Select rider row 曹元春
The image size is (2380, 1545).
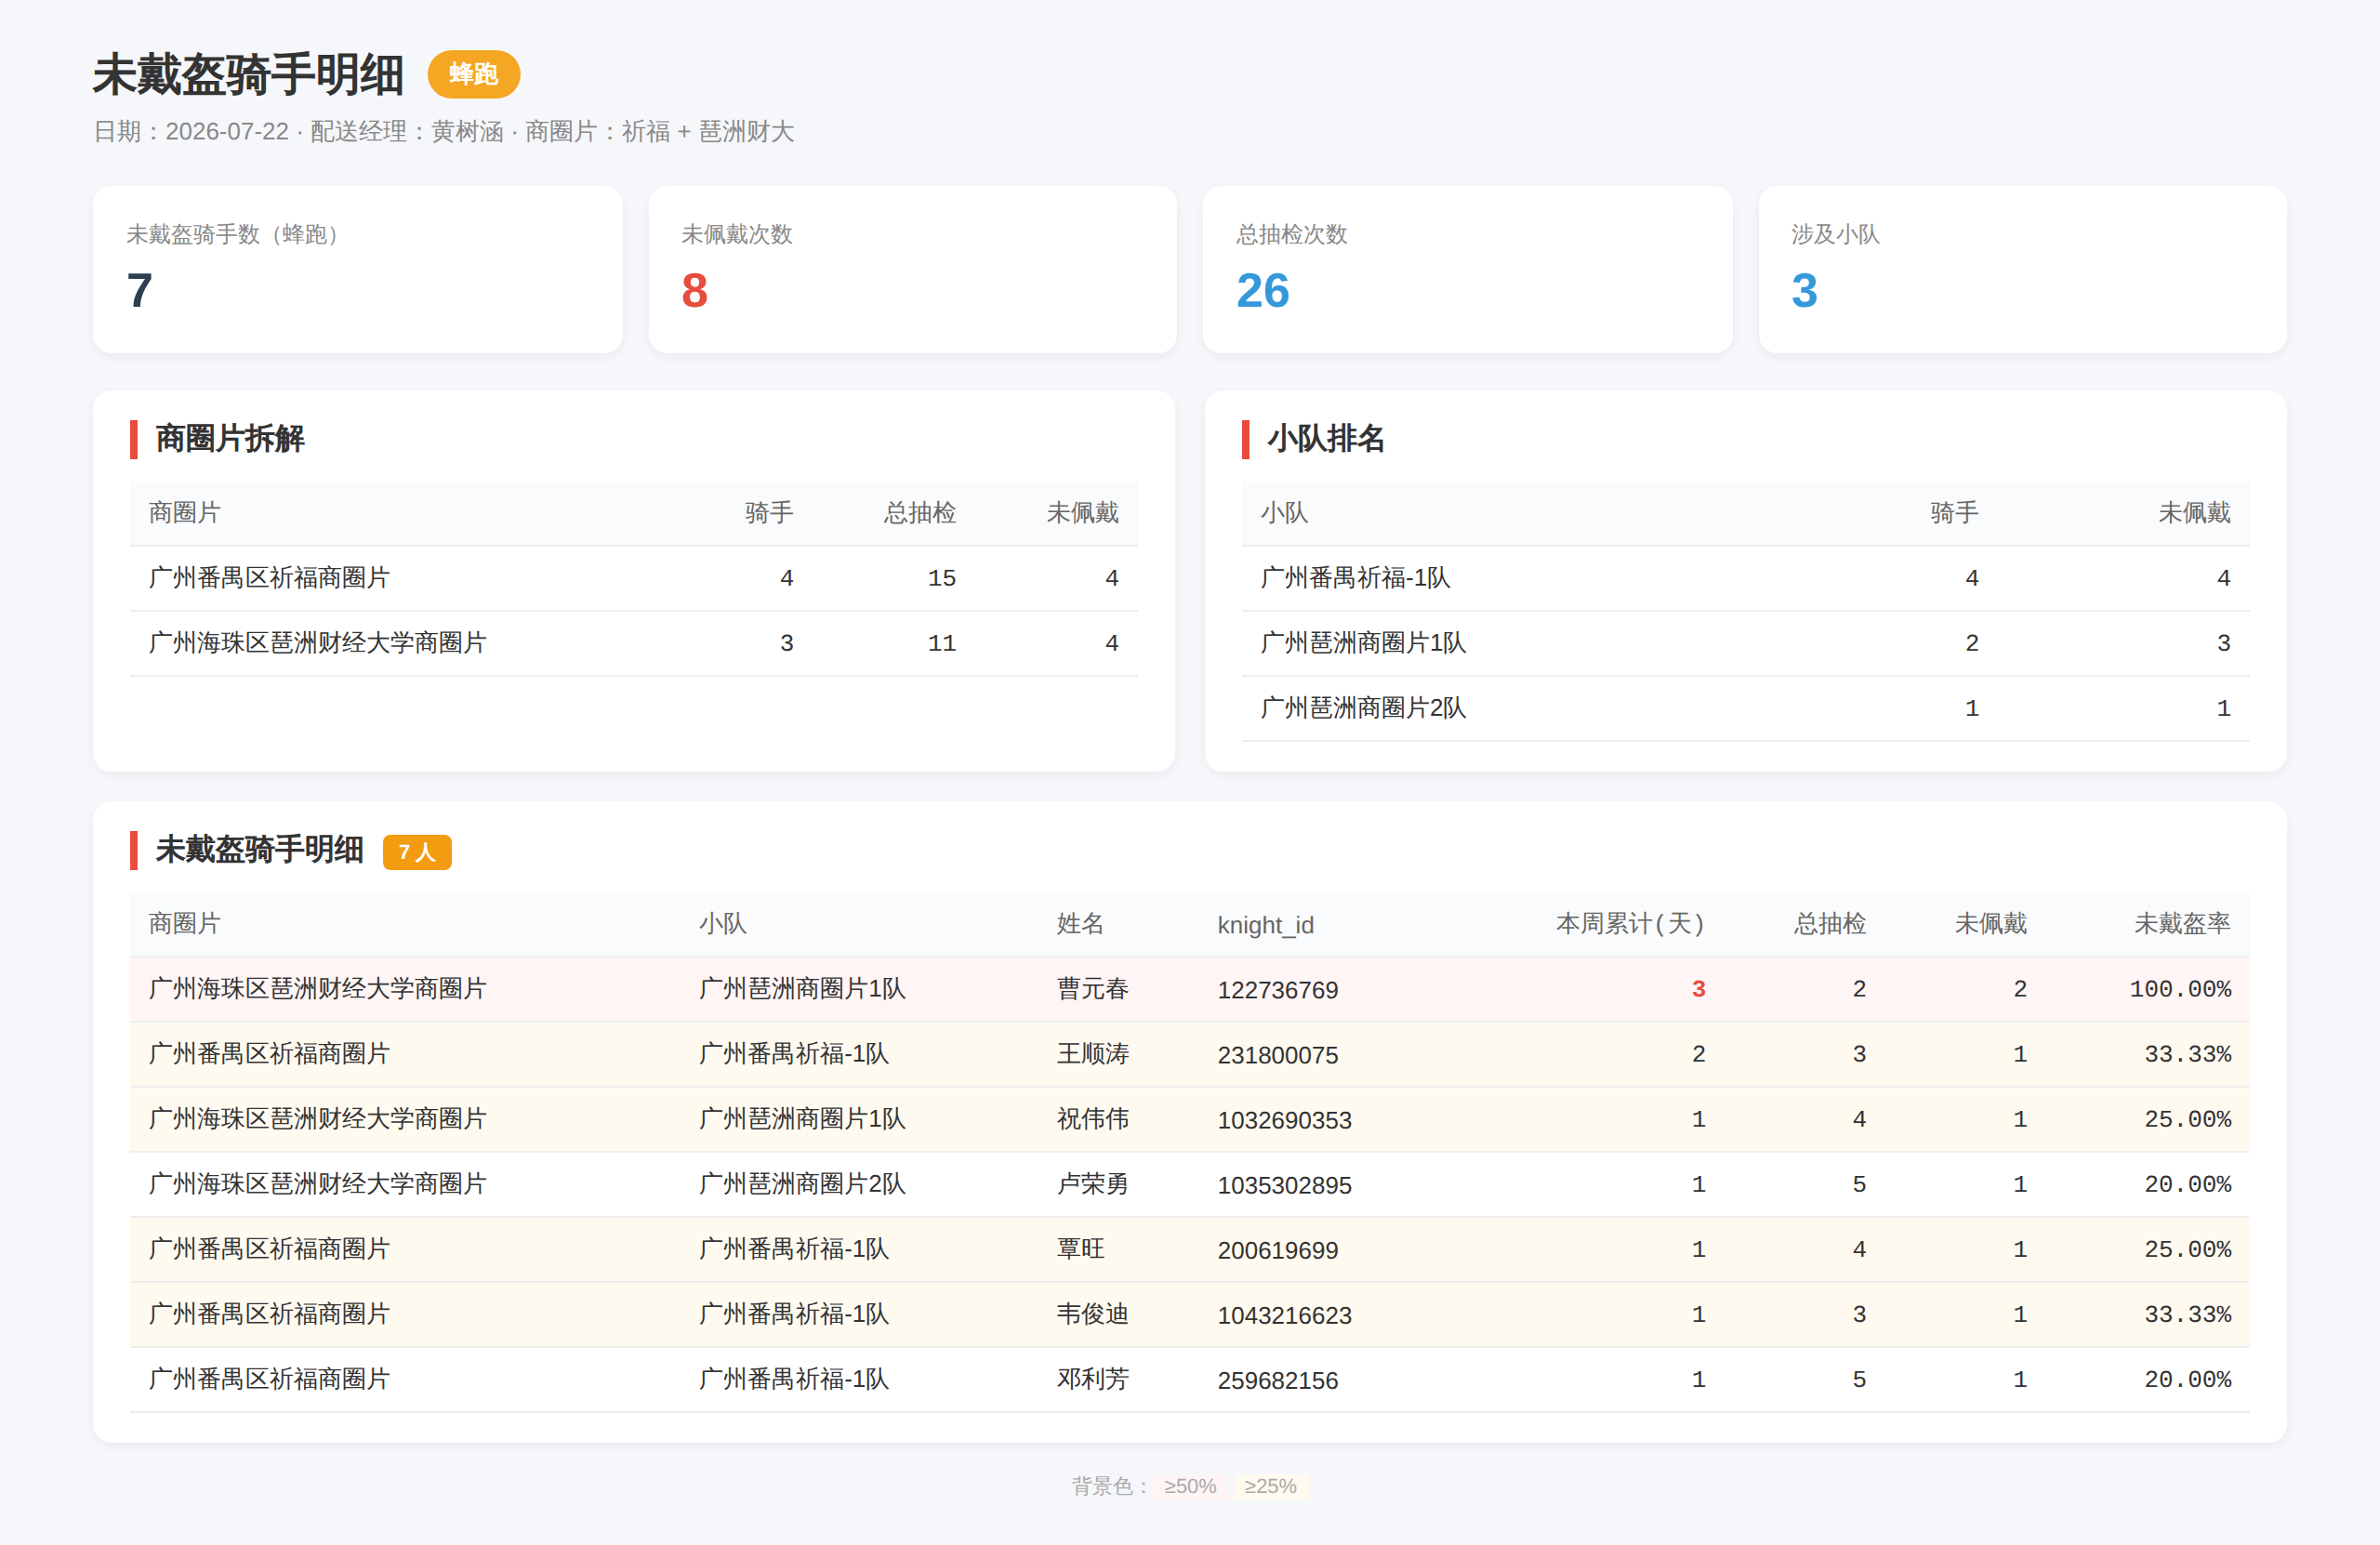(x=1189, y=989)
